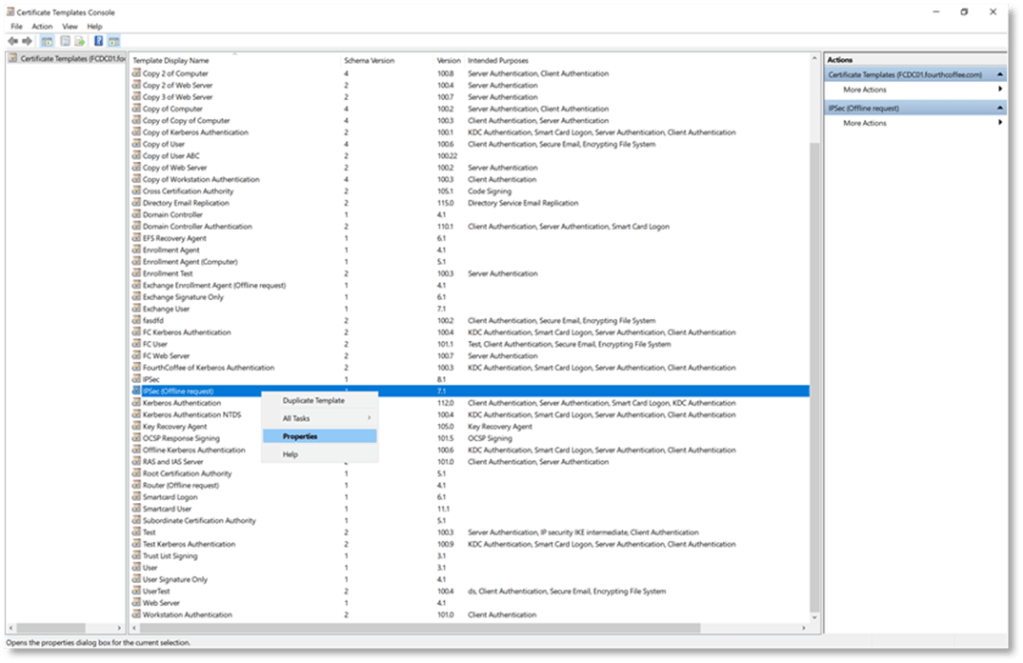Screen dimensions: 1023x663
Task: Click the Forward arrow in the toolbar
Action: coord(27,41)
